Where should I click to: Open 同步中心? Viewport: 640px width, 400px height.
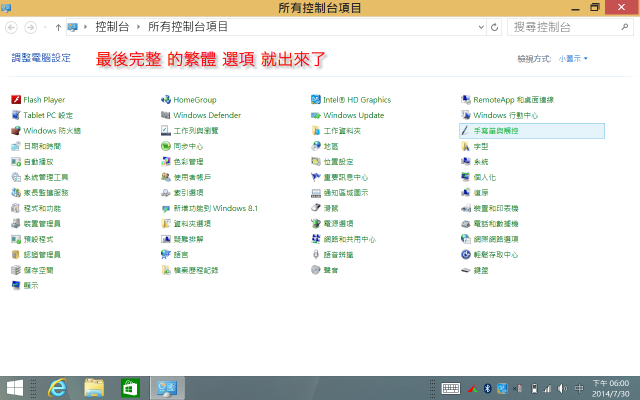(182, 146)
